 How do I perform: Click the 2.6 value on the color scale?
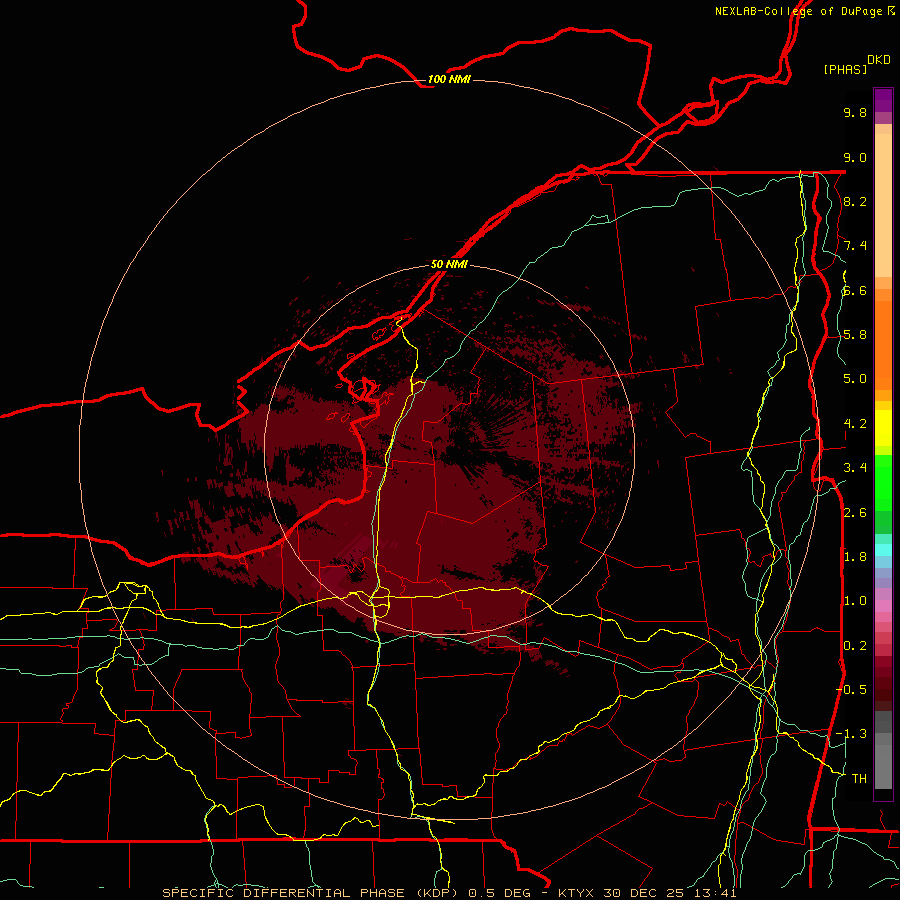[855, 513]
